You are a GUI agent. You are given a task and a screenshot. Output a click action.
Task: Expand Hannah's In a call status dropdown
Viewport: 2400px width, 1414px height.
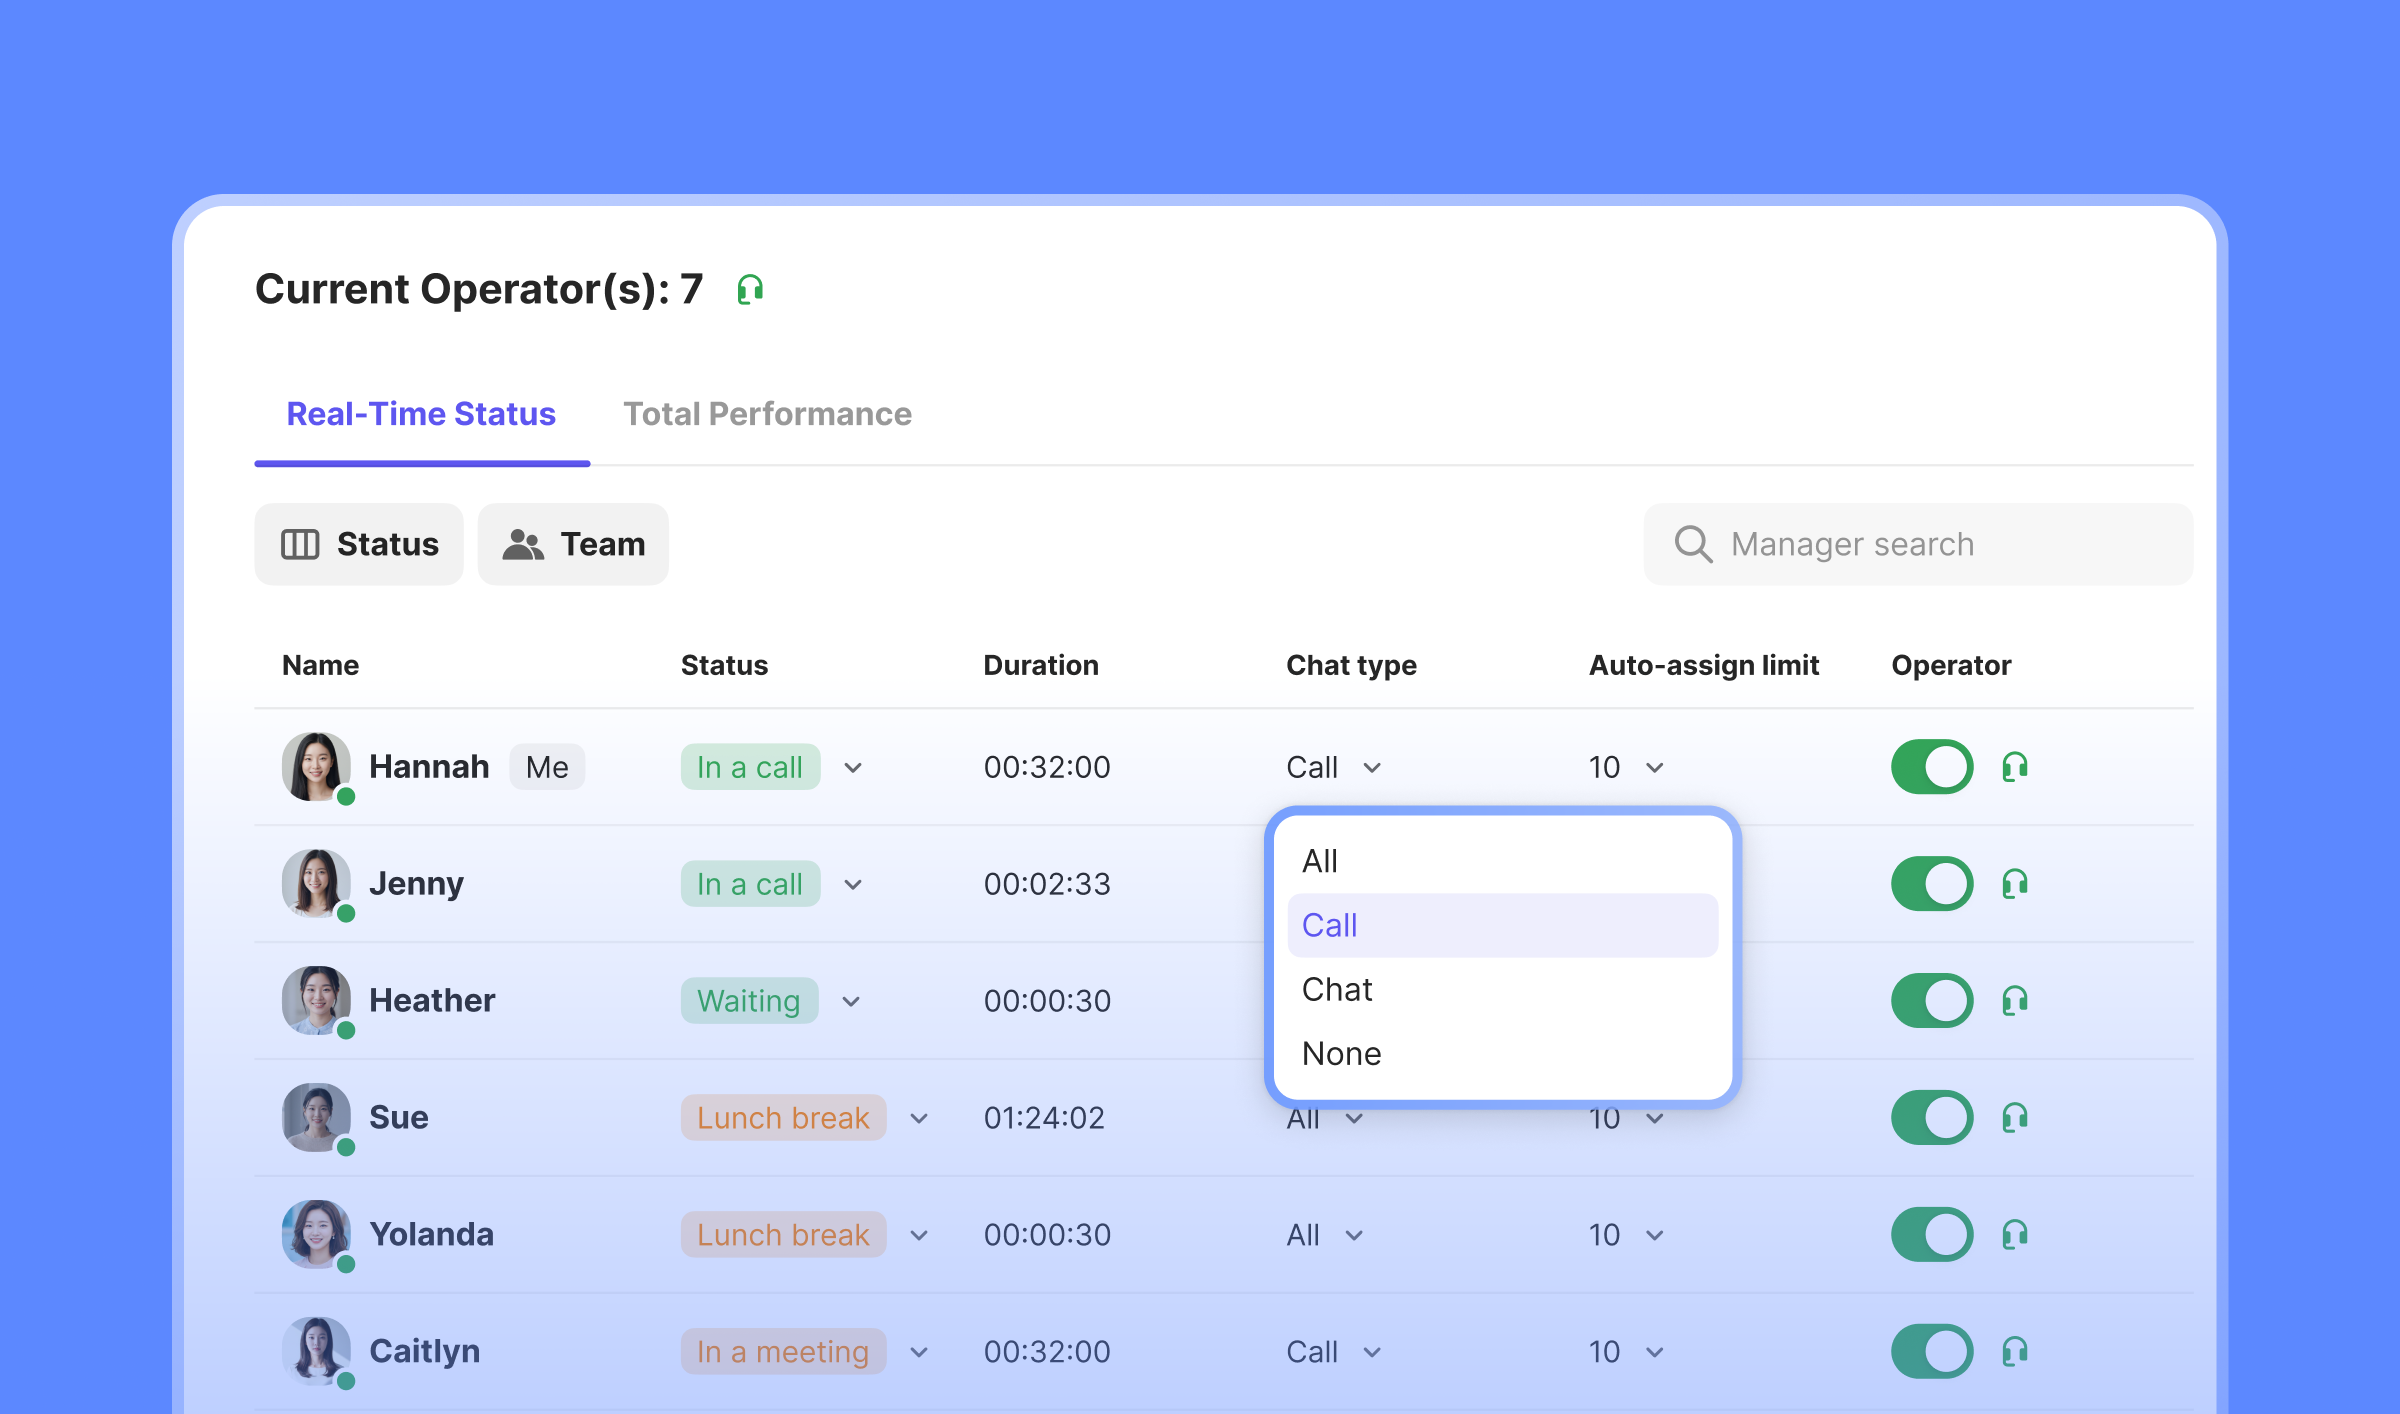853,768
